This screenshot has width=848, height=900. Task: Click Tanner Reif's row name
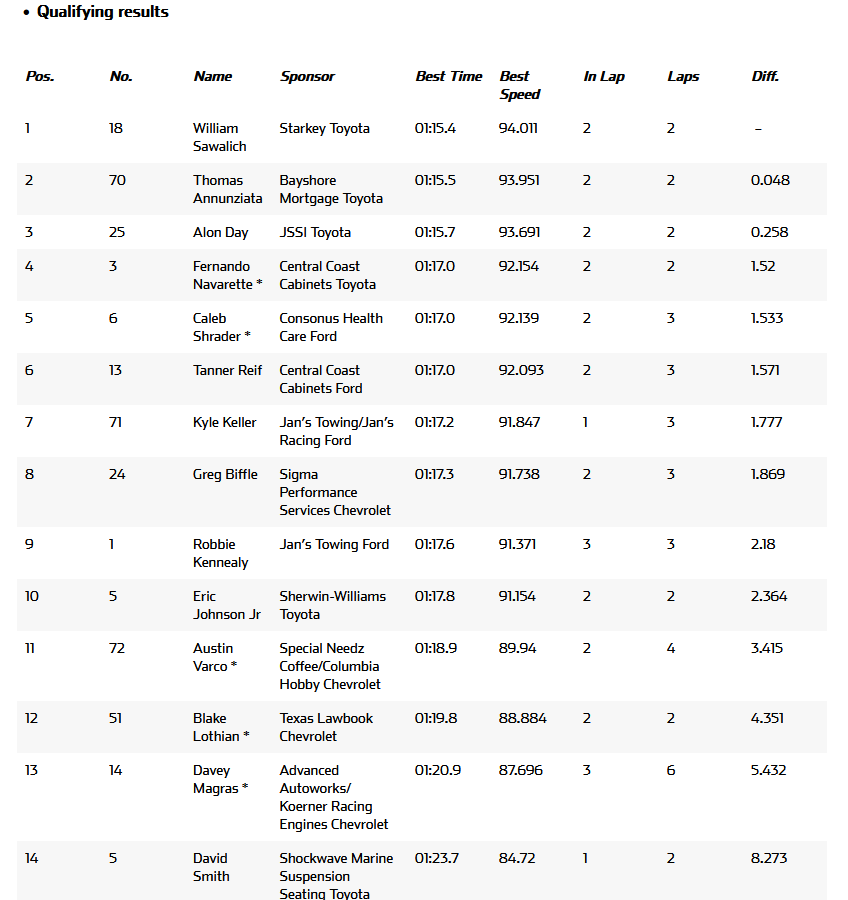227,370
